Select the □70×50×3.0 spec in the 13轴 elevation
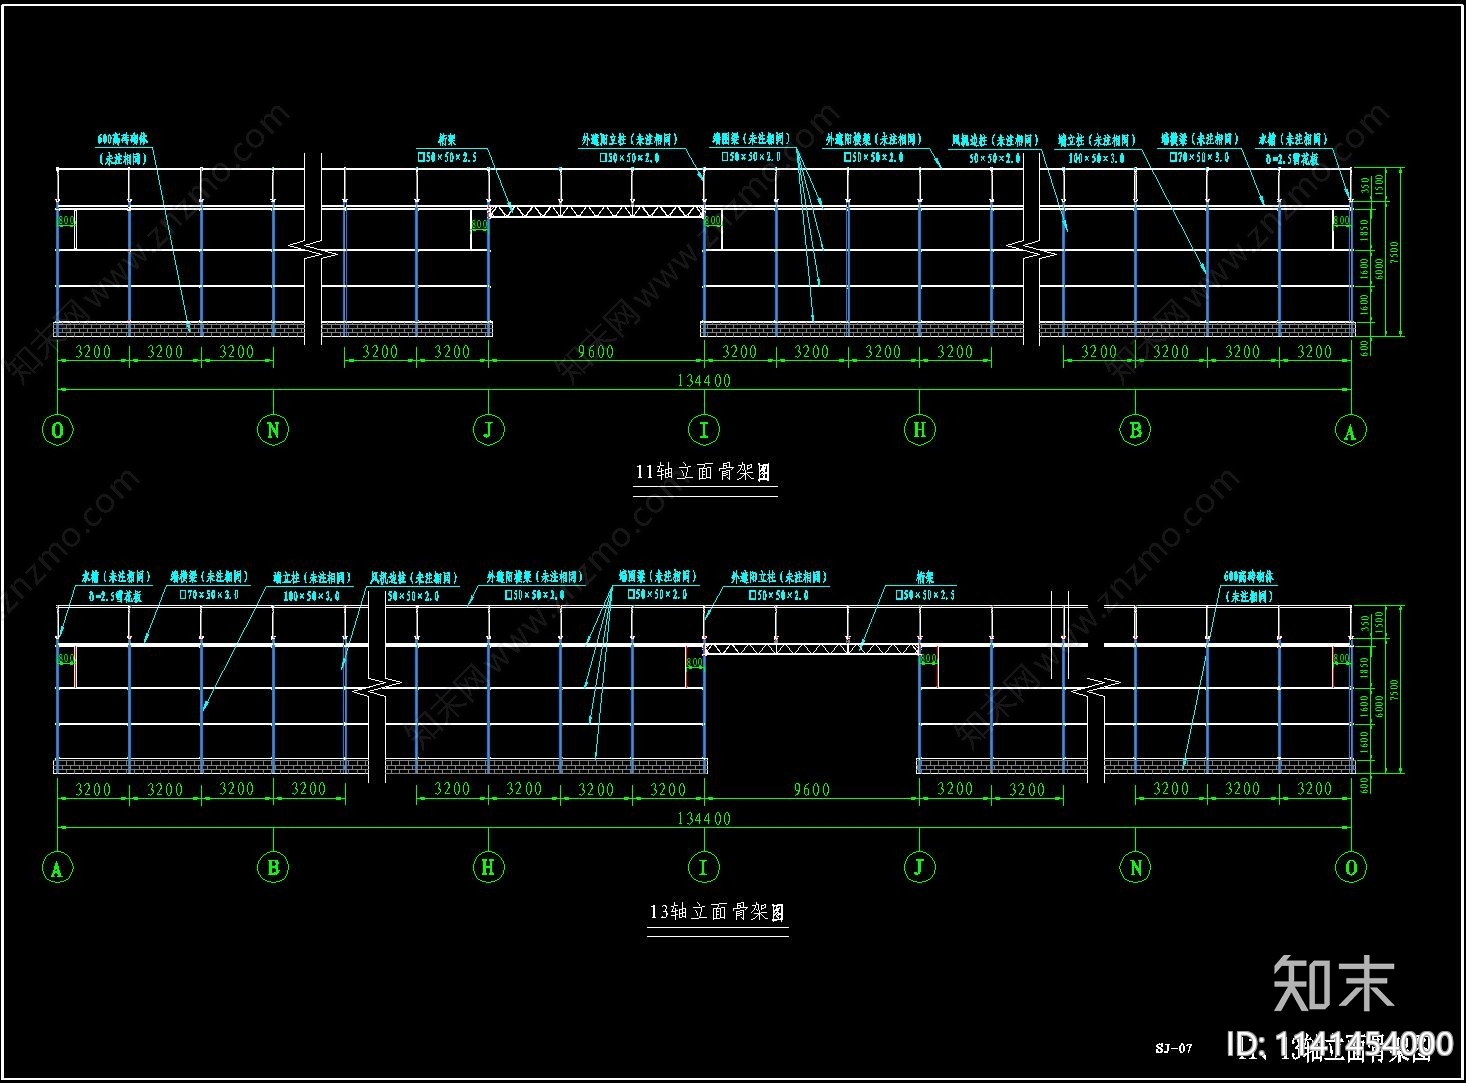The height and width of the screenshot is (1083, 1466). (x=208, y=596)
